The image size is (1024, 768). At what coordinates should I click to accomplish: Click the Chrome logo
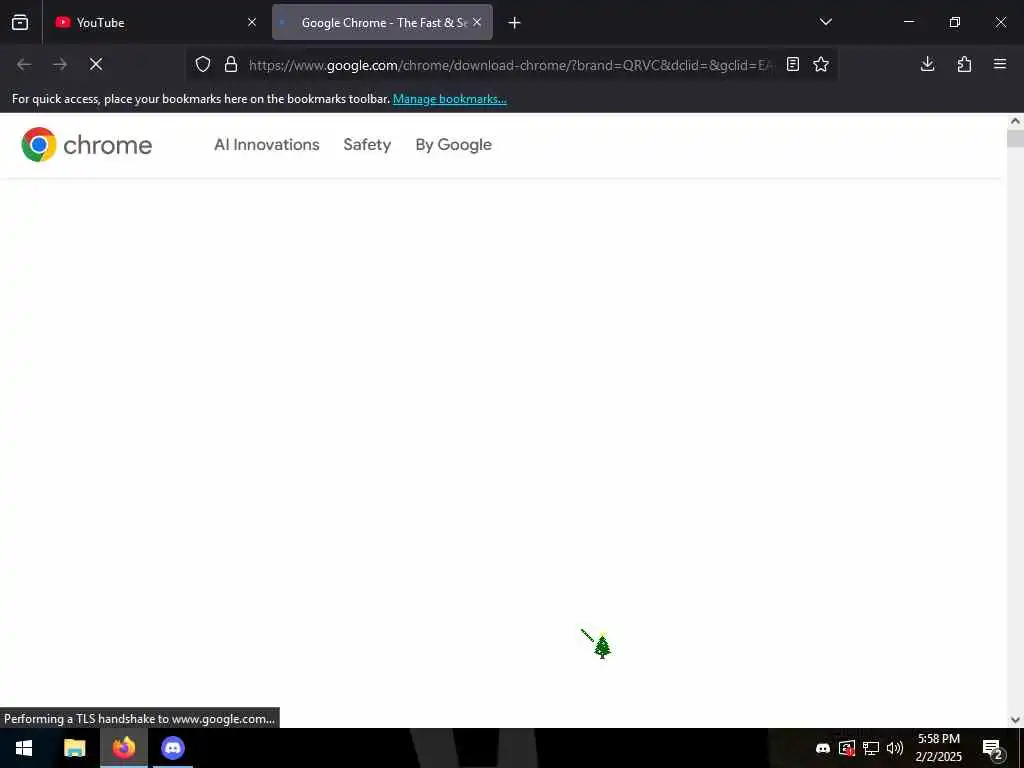coord(86,144)
